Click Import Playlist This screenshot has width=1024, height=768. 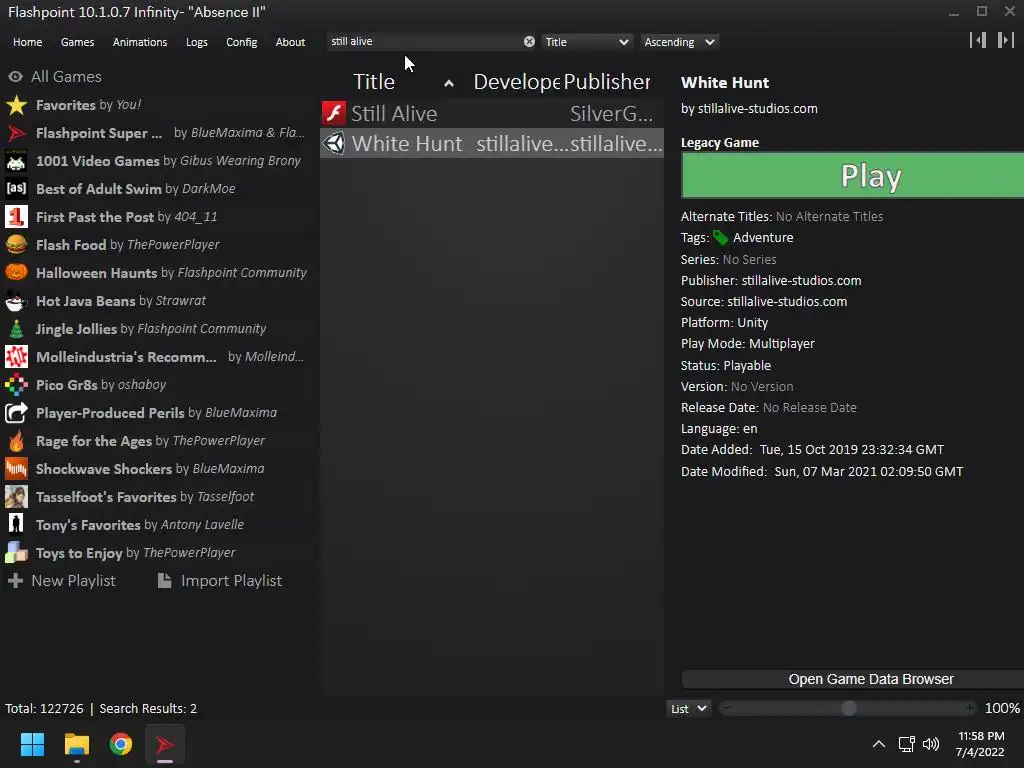[x=220, y=581]
